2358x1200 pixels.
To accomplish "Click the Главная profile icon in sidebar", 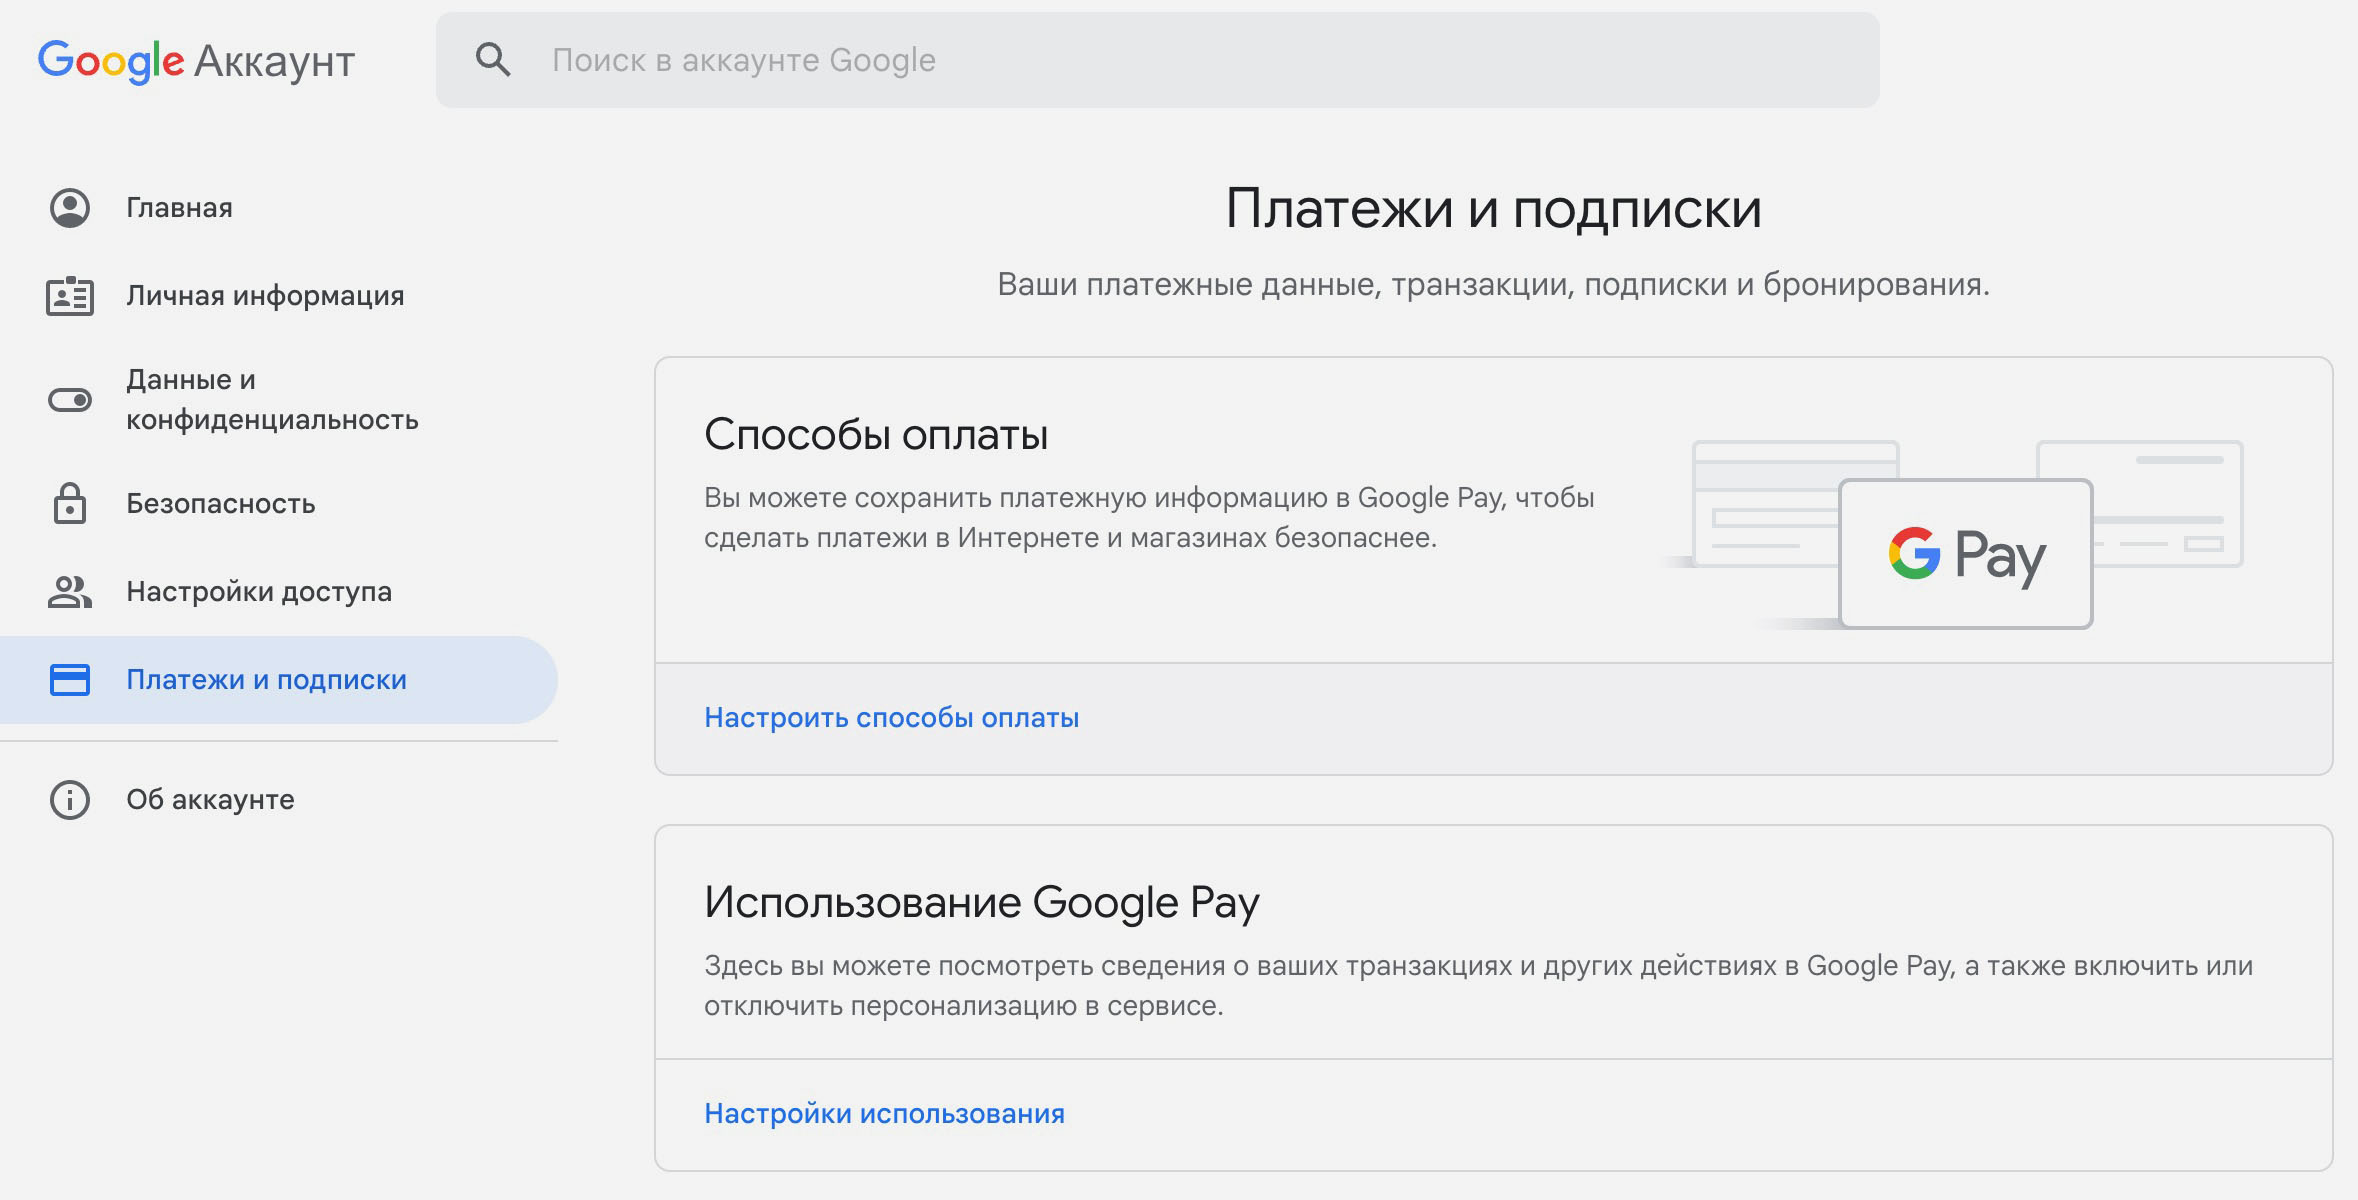I will point(70,208).
